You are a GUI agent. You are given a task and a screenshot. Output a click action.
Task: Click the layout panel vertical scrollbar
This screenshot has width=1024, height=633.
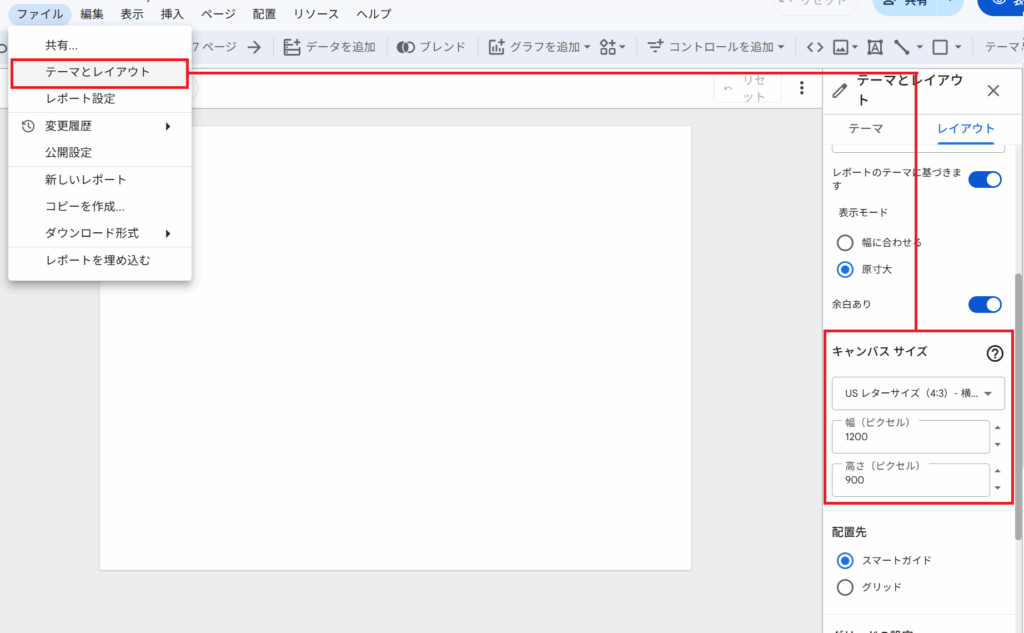[1018, 406]
